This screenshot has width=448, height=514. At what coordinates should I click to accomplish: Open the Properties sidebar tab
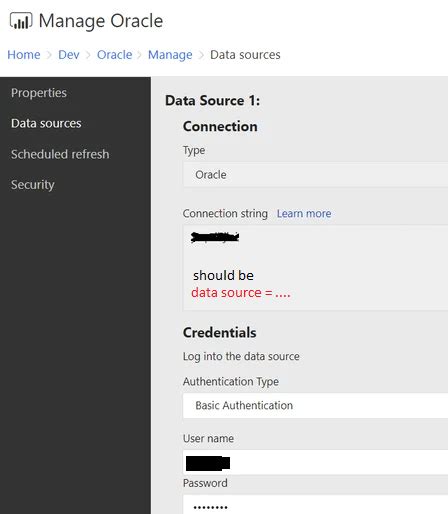point(39,93)
